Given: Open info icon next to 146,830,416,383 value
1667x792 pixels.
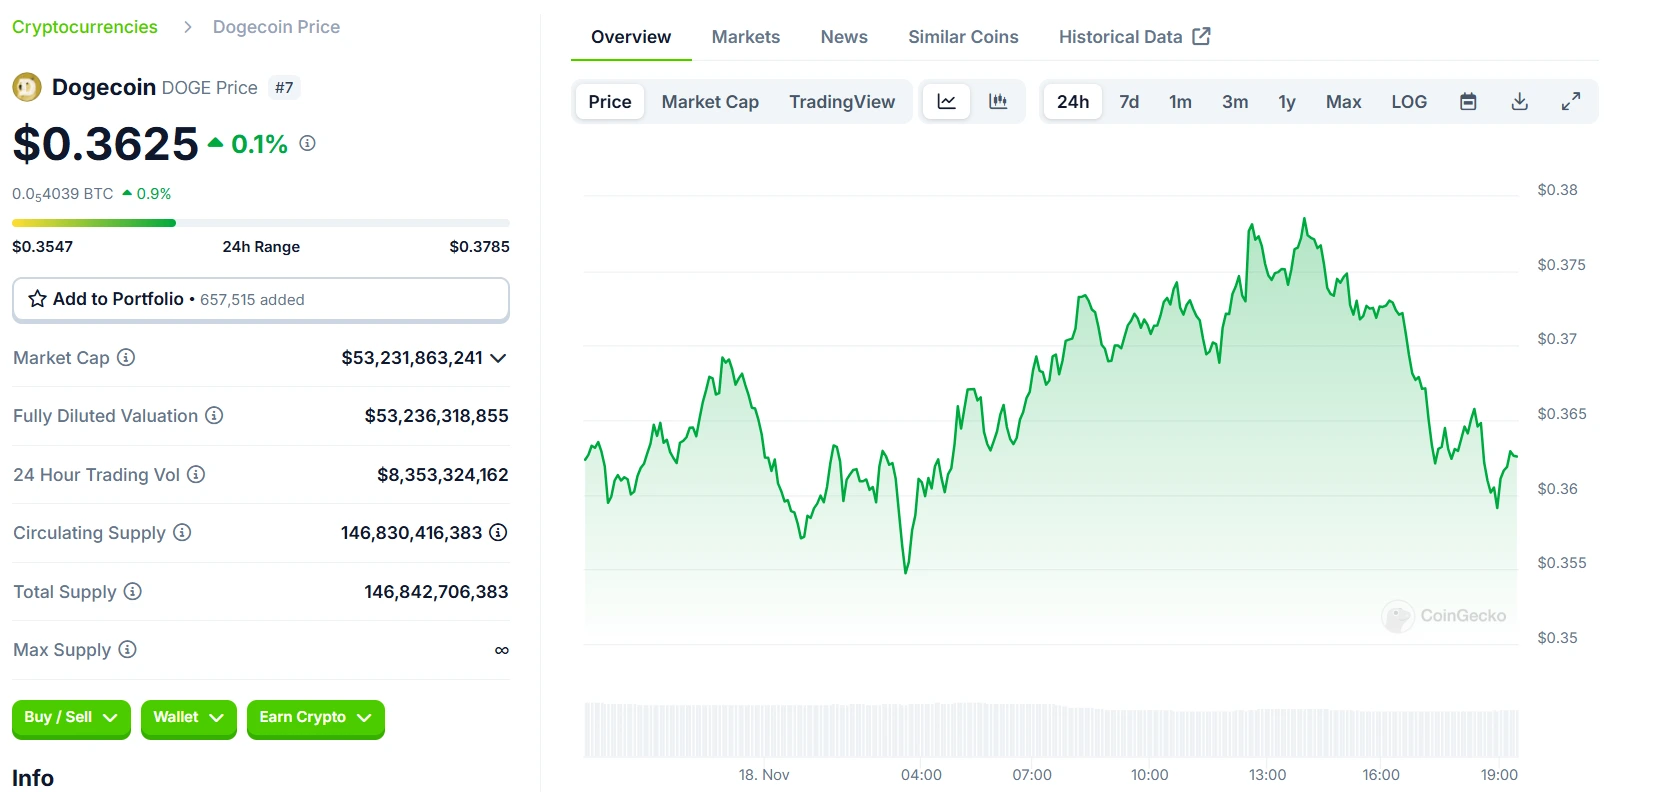Looking at the screenshot, I should click(x=498, y=532).
